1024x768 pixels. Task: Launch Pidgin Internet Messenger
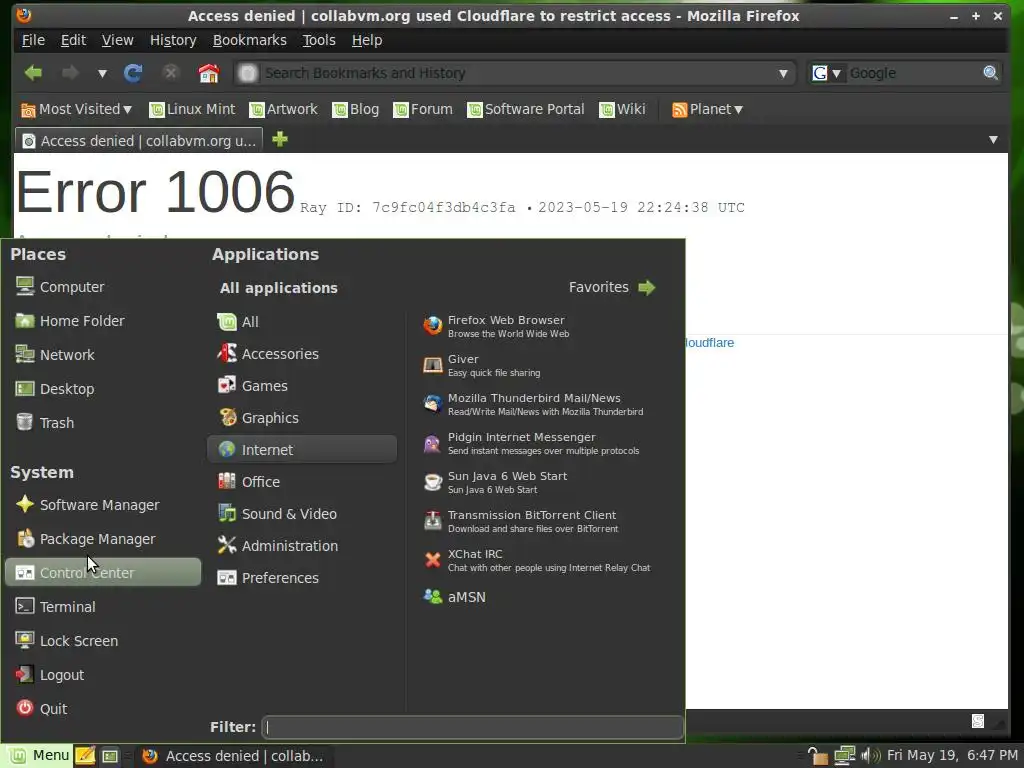click(539, 443)
